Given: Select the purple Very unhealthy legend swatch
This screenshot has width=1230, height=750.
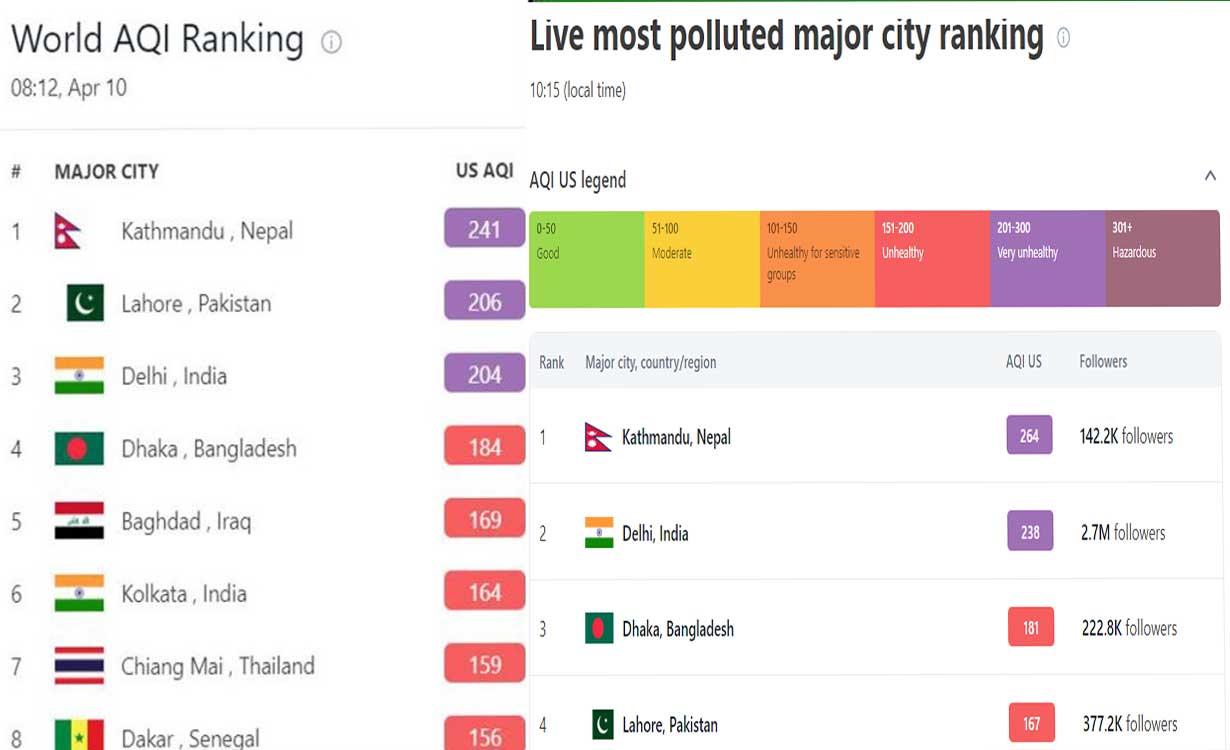Looking at the screenshot, I should pyautogui.click(x=1047, y=259).
